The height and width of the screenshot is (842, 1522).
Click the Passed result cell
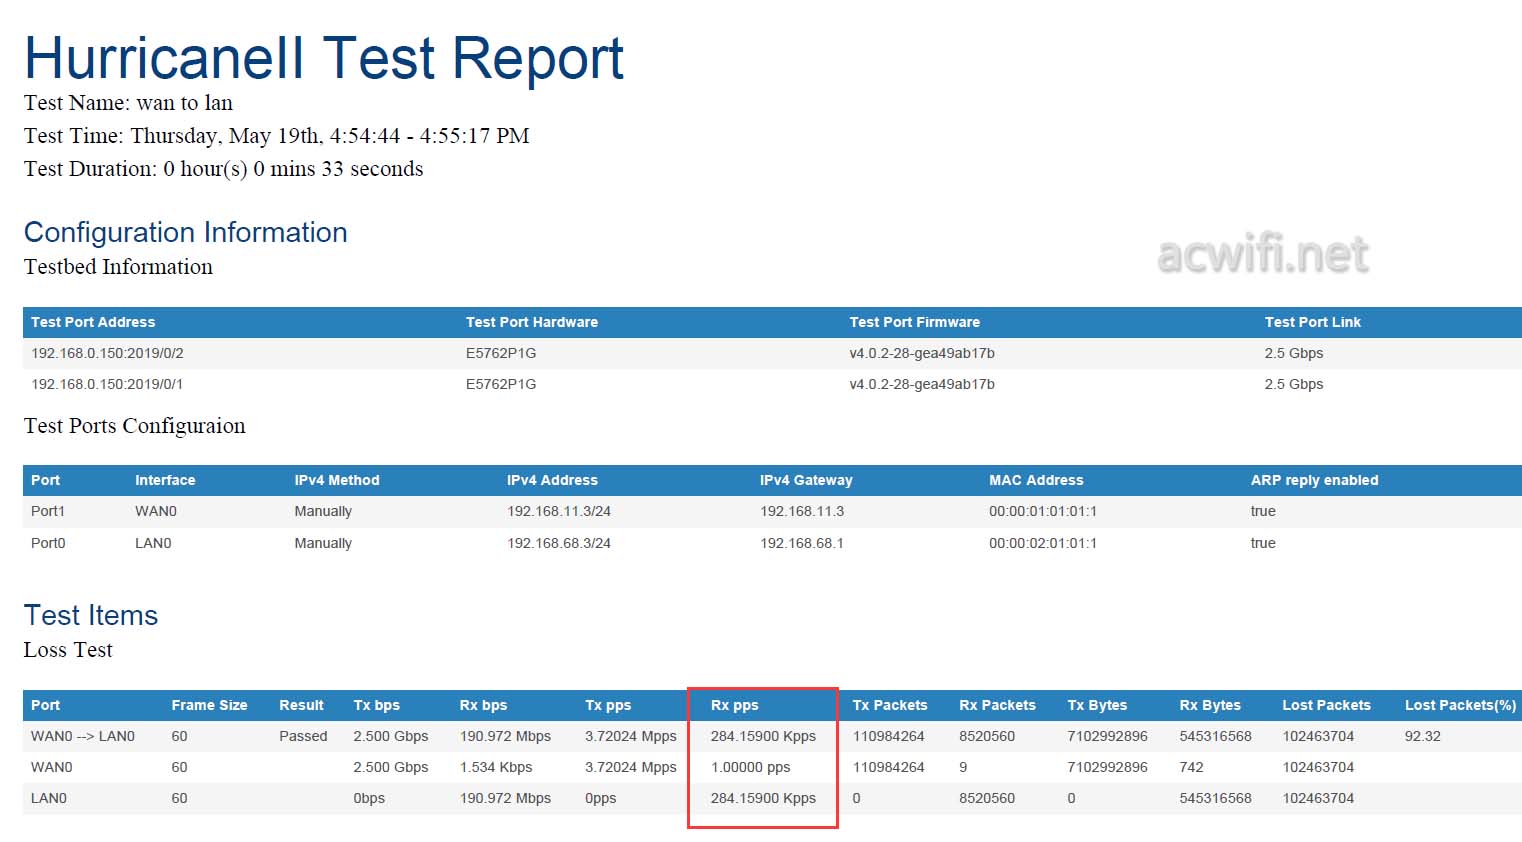point(303,736)
